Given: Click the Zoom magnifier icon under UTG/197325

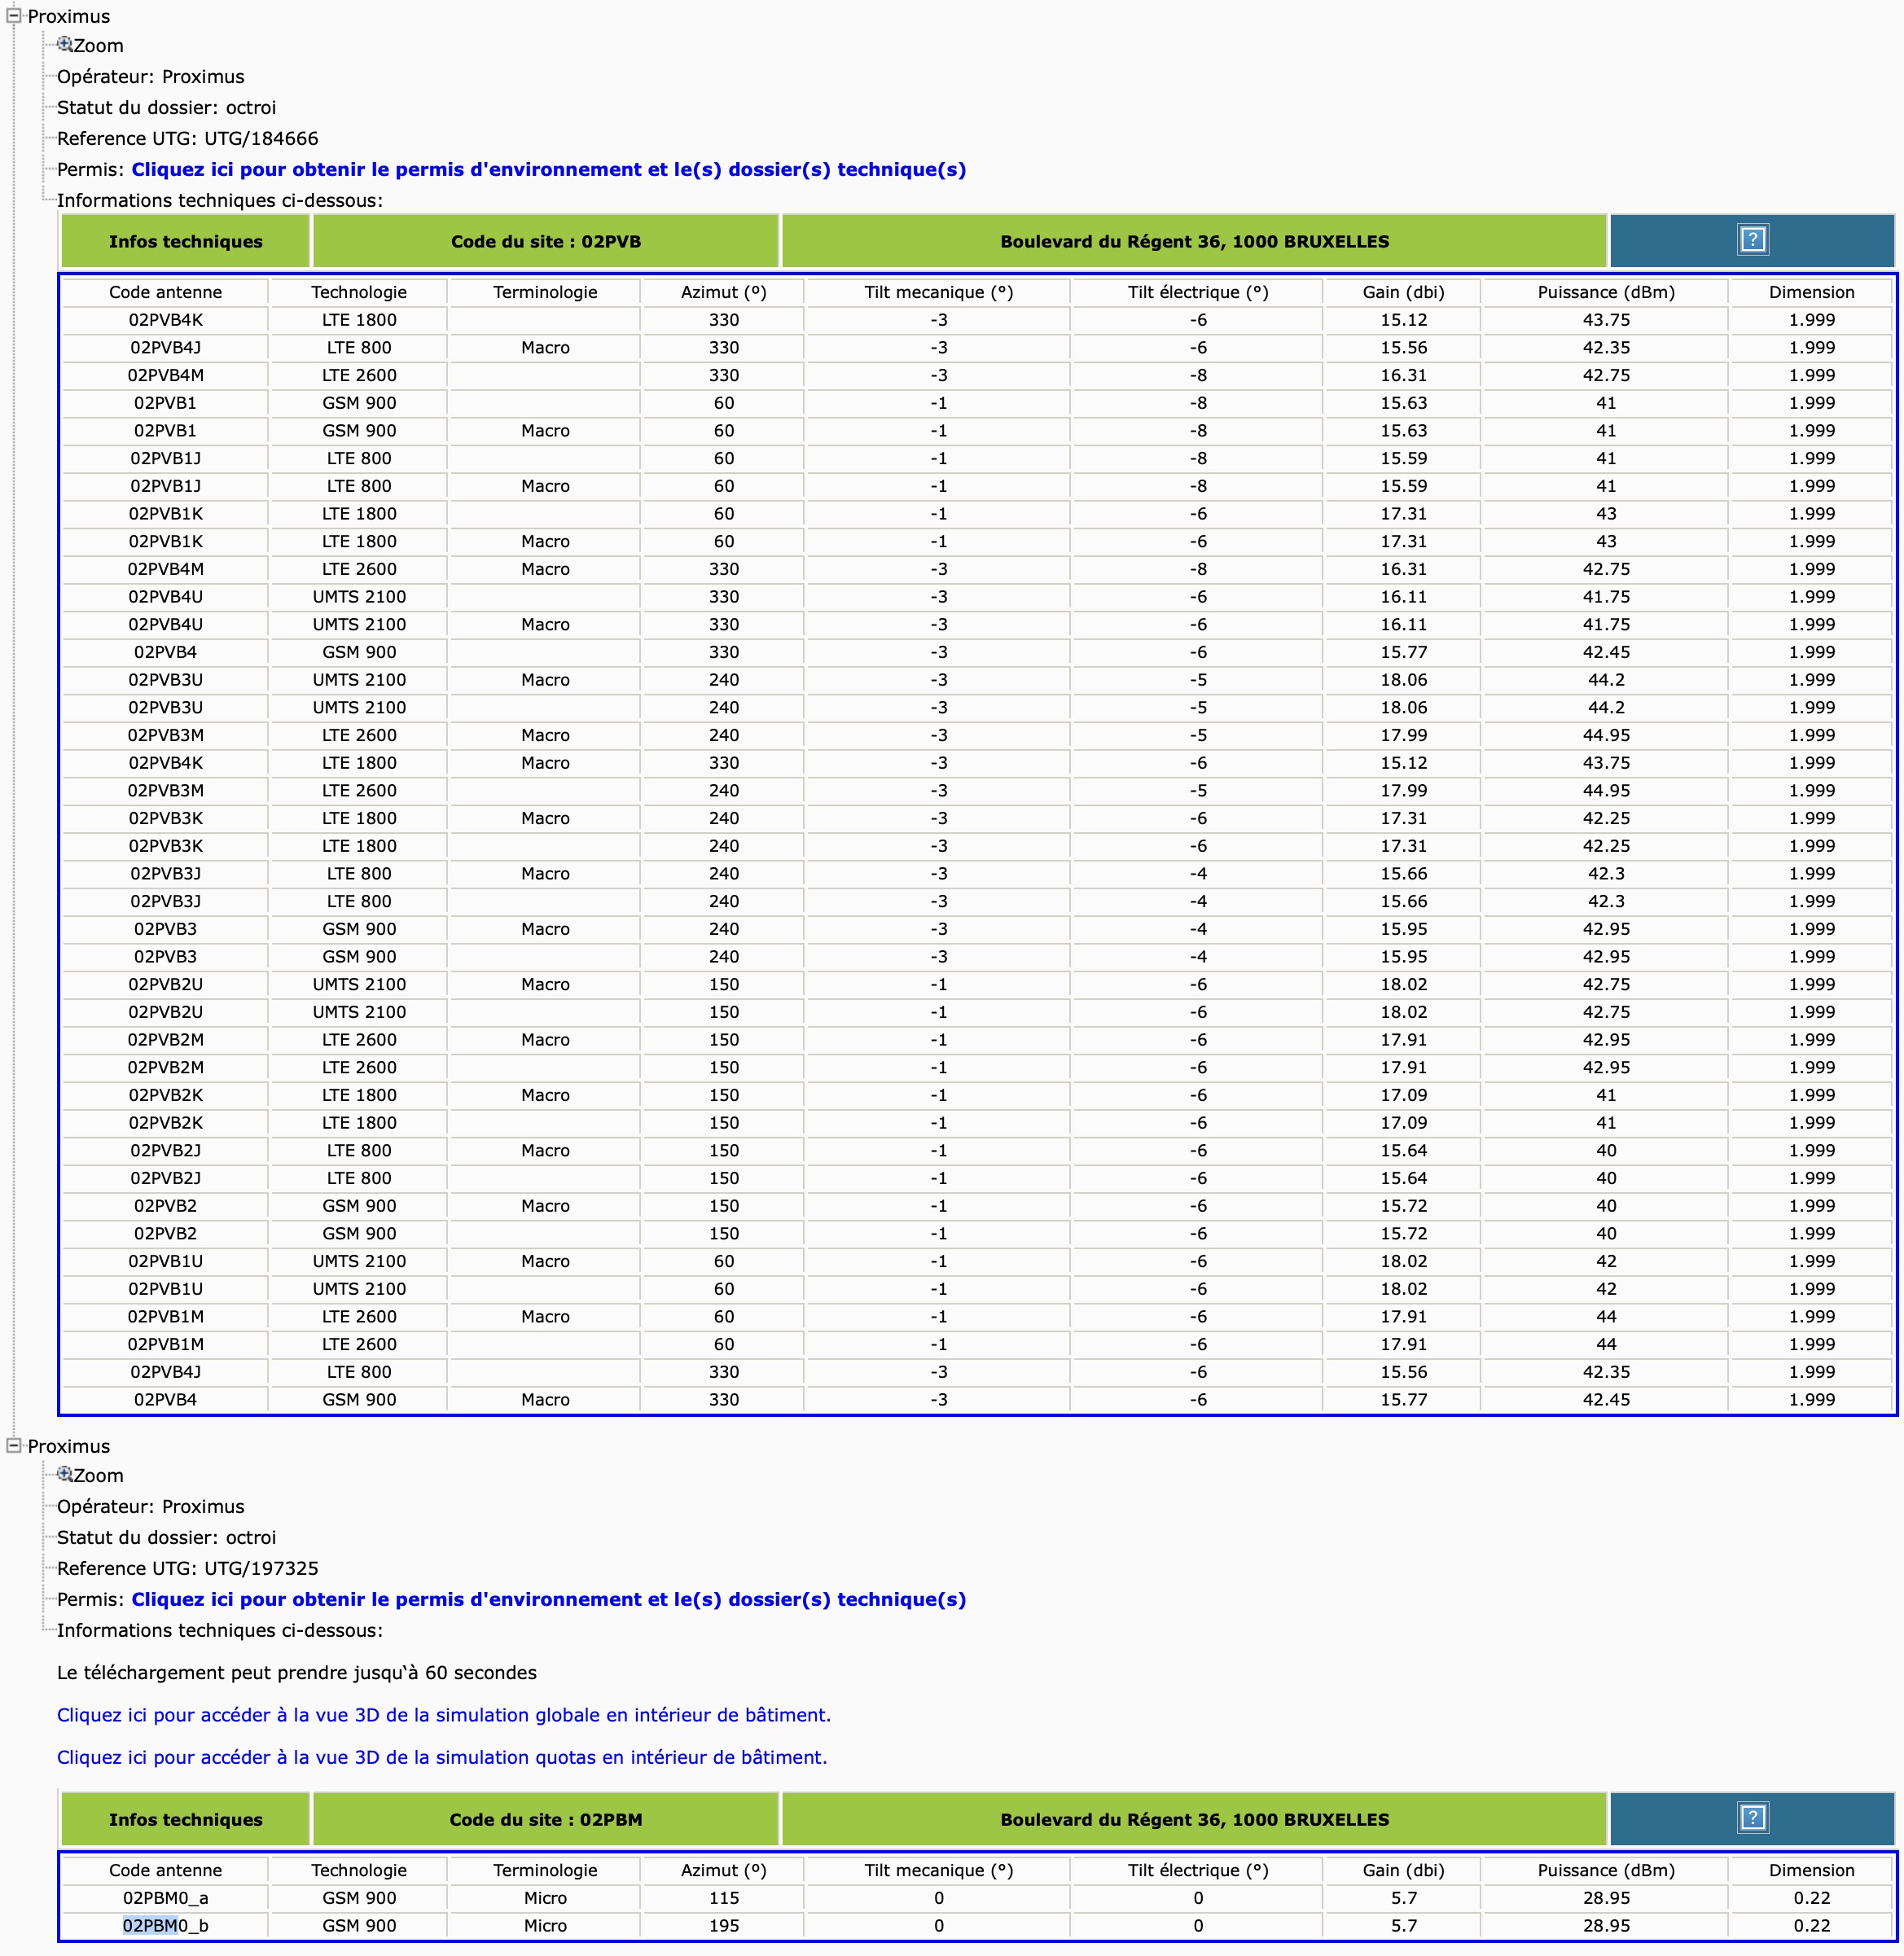Looking at the screenshot, I should coord(65,1475).
